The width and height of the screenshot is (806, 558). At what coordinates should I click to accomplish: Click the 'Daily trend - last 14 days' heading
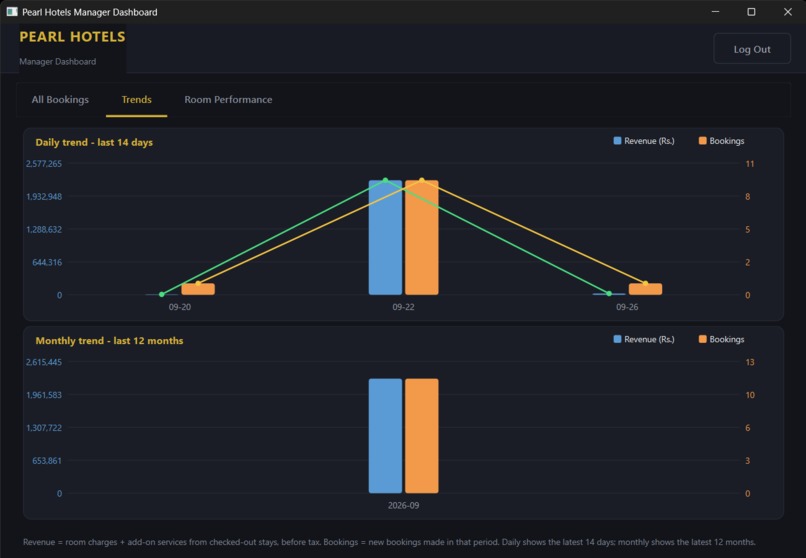click(x=94, y=142)
